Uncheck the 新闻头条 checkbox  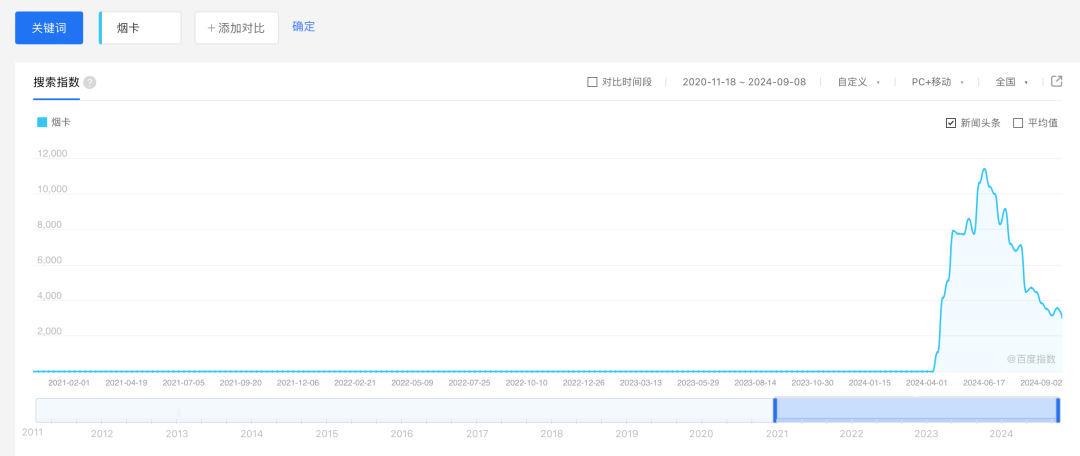click(950, 123)
